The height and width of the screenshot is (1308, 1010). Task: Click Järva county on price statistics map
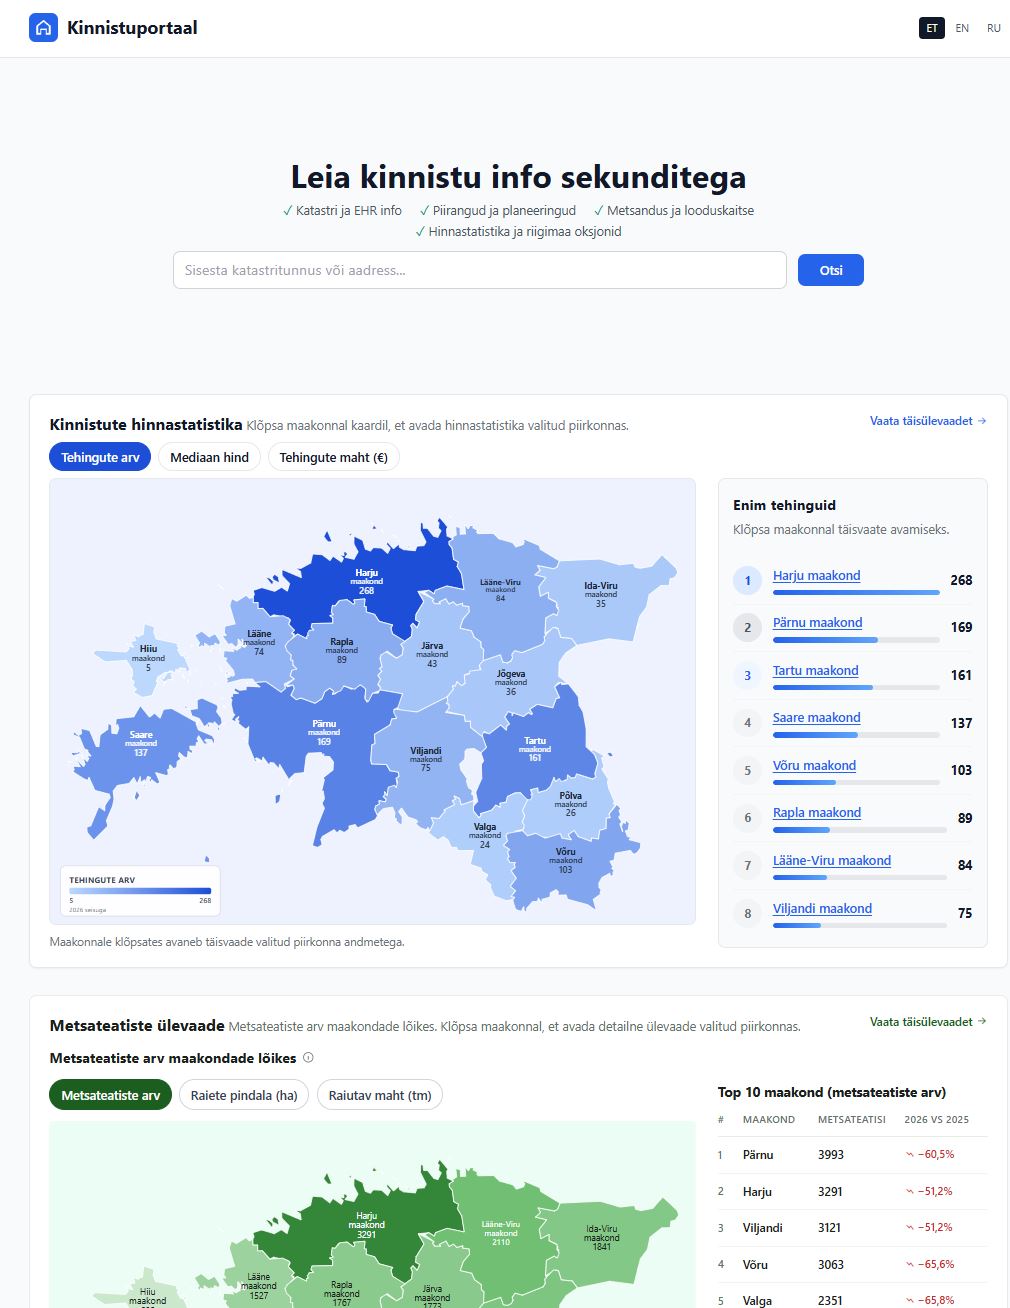click(x=432, y=655)
